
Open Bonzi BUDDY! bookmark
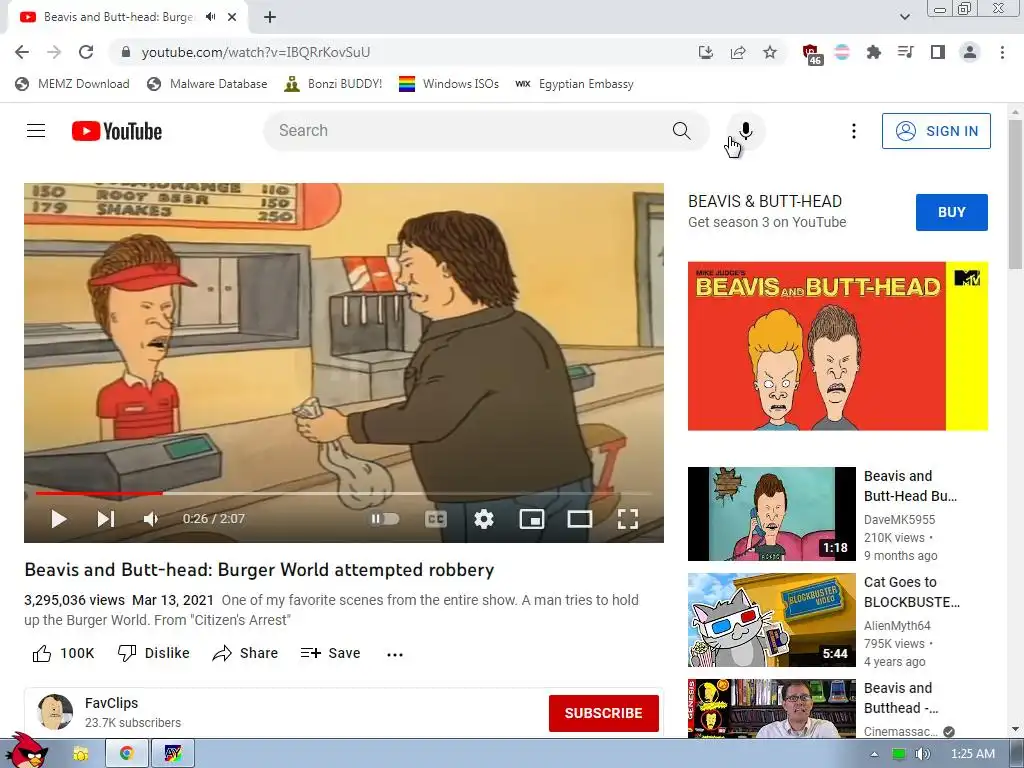[333, 84]
